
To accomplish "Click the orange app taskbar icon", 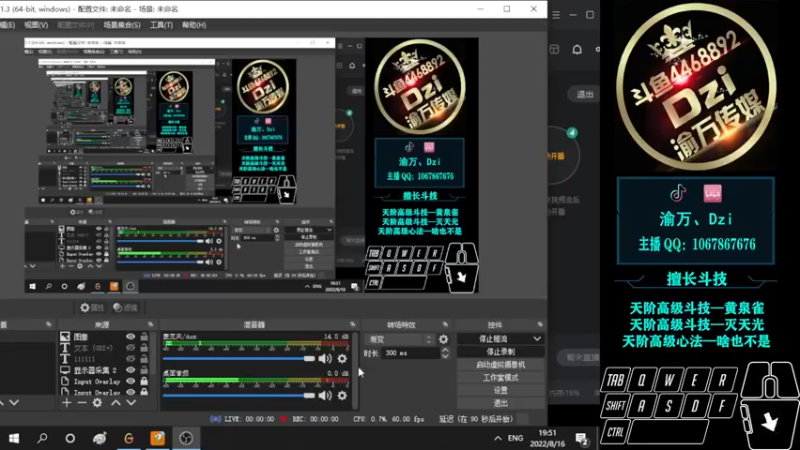I will pos(158,438).
